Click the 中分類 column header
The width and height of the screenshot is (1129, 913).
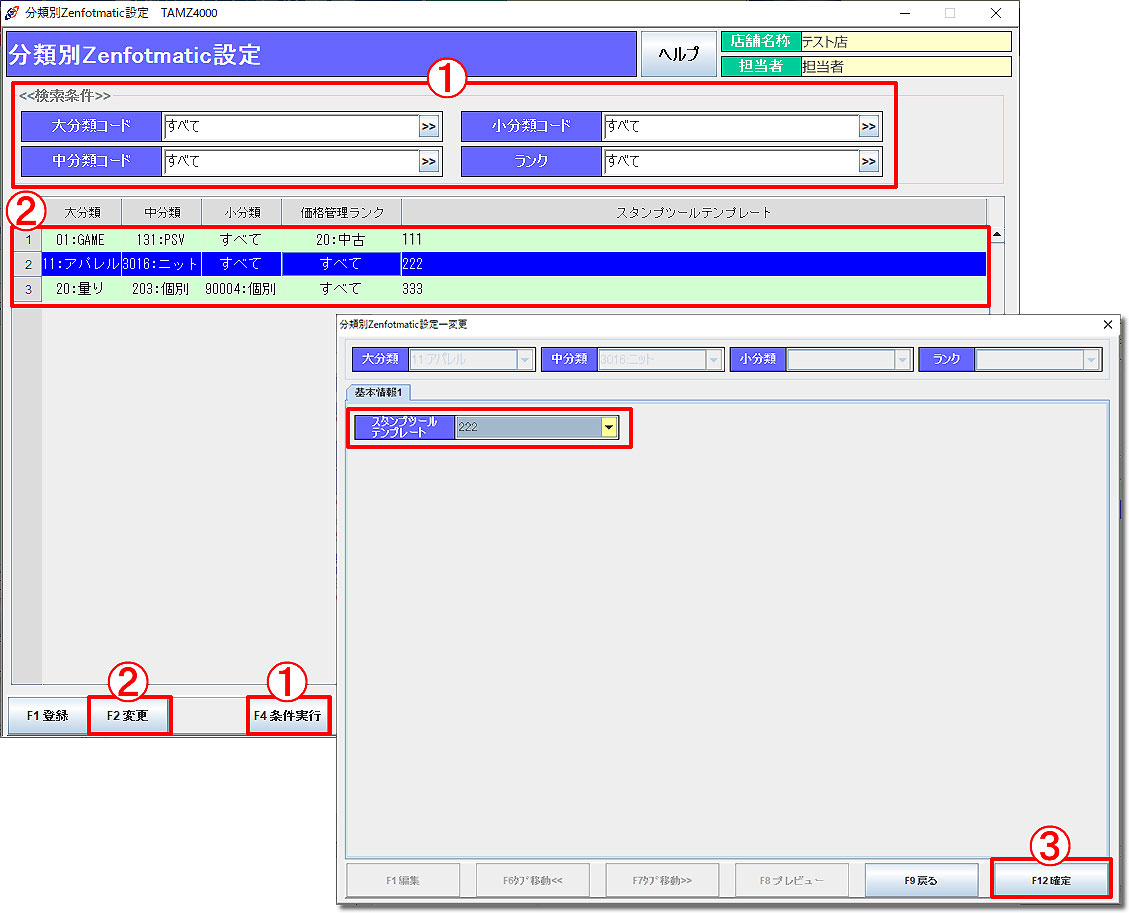(x=161, y=212)
